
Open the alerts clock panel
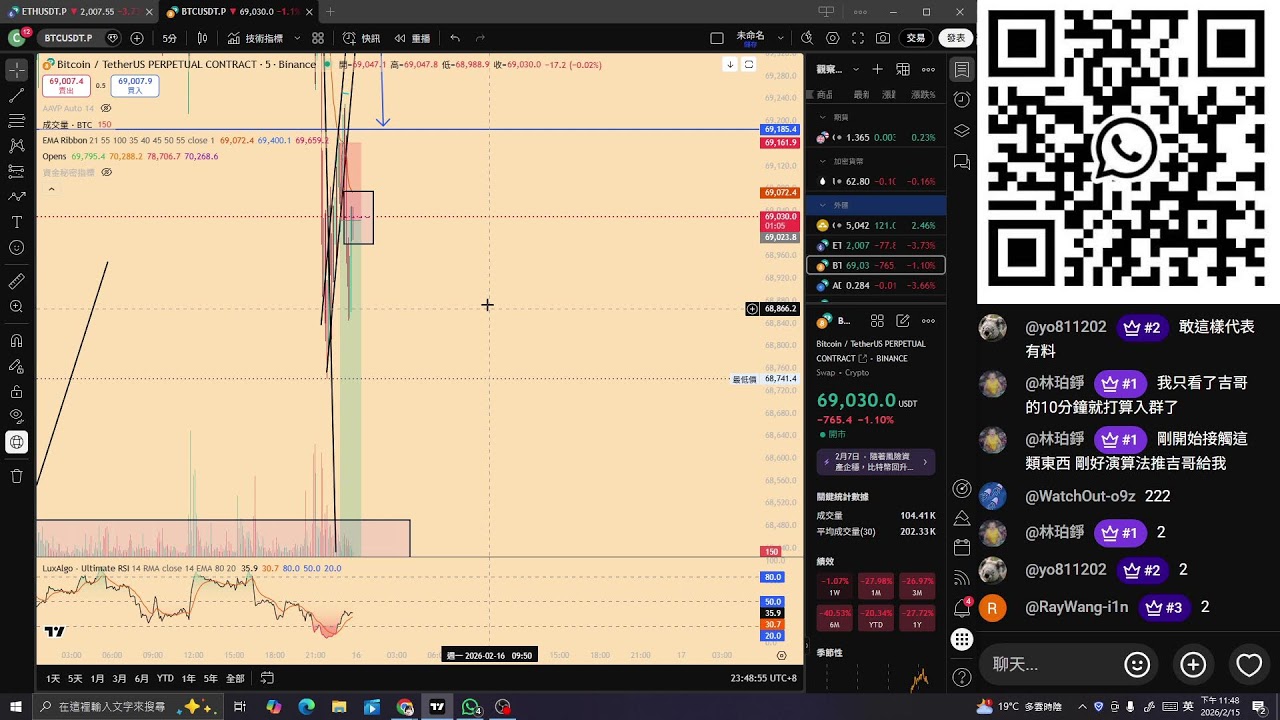962,100
